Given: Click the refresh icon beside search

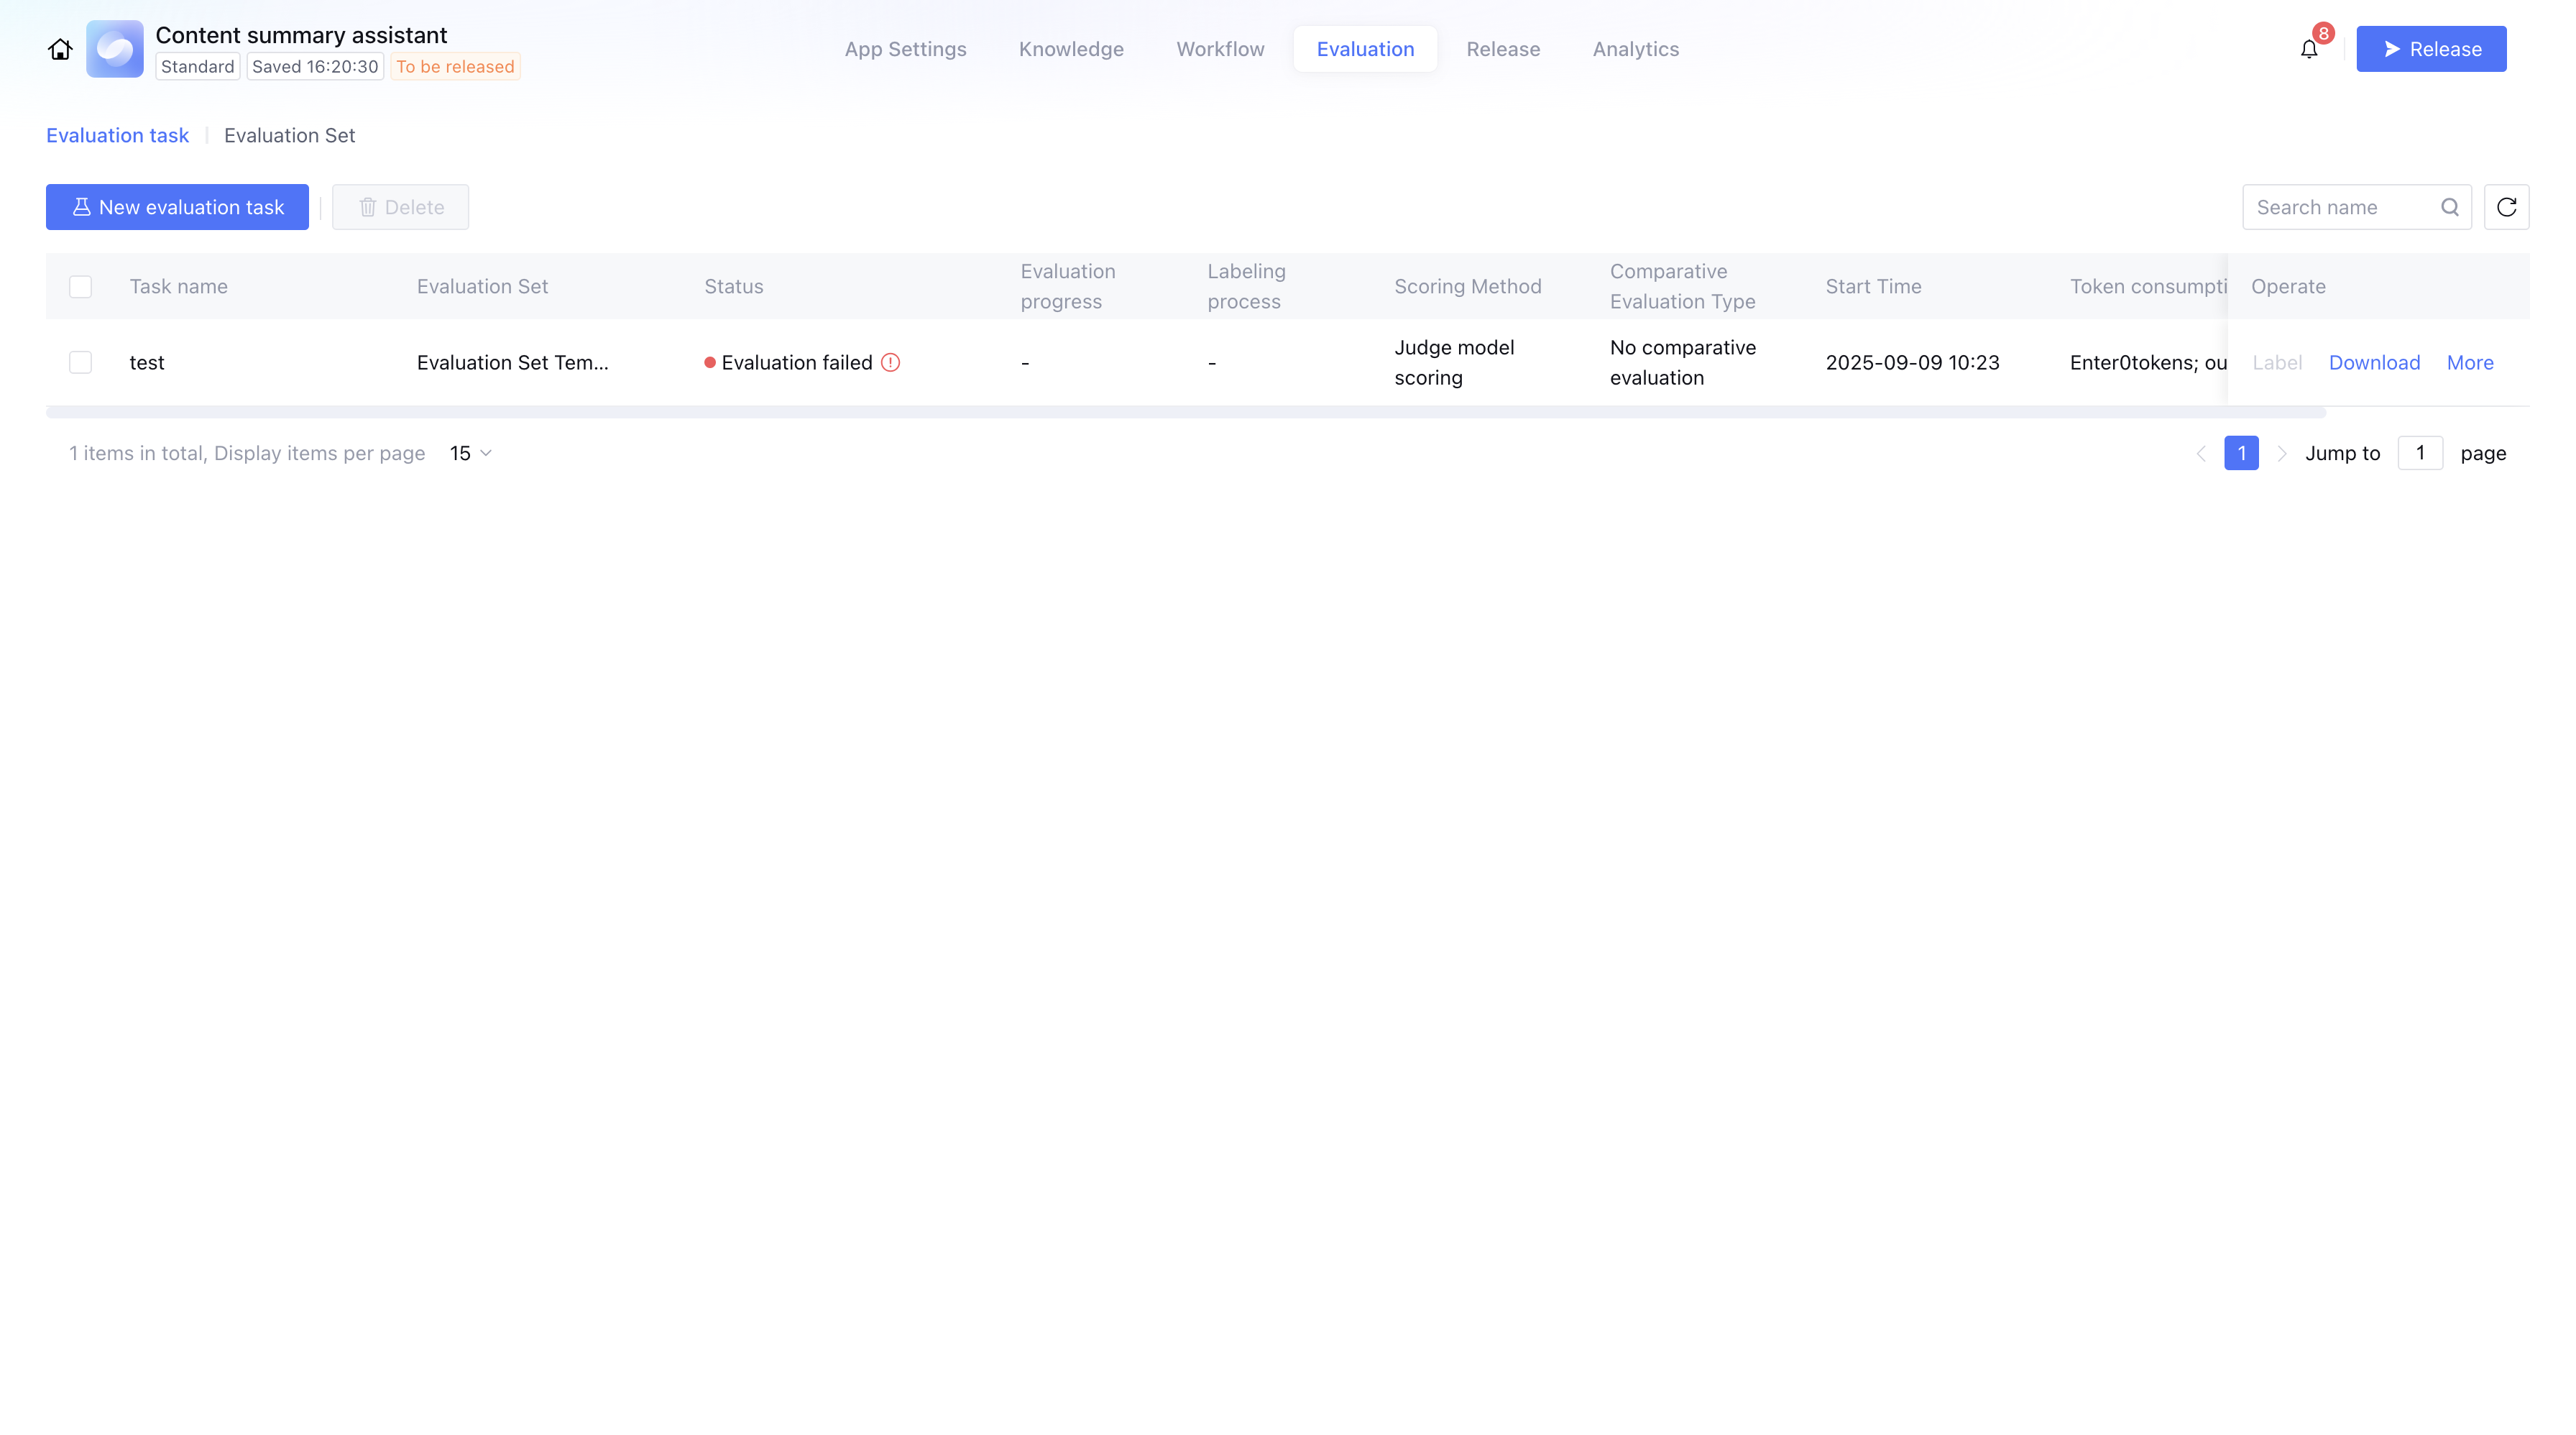Looking at the screenshot, I should click(2506, 207).
